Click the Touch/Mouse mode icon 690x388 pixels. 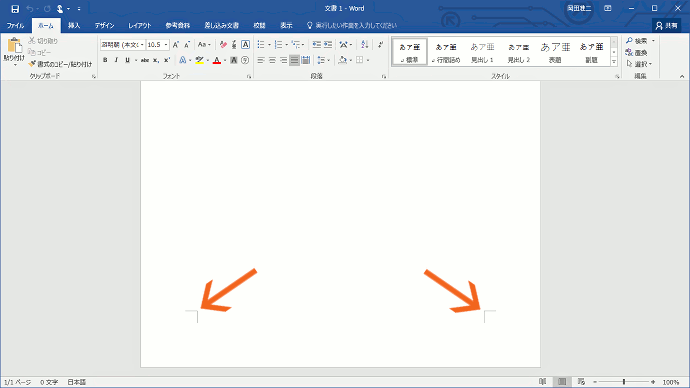pyautogui.click(x=60, y=9)
